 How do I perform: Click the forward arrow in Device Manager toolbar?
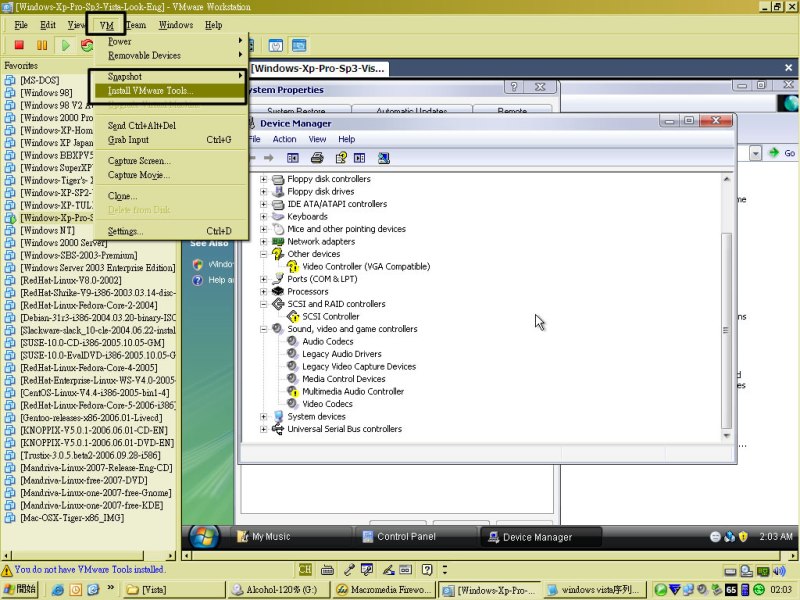[x=268, y=158]
